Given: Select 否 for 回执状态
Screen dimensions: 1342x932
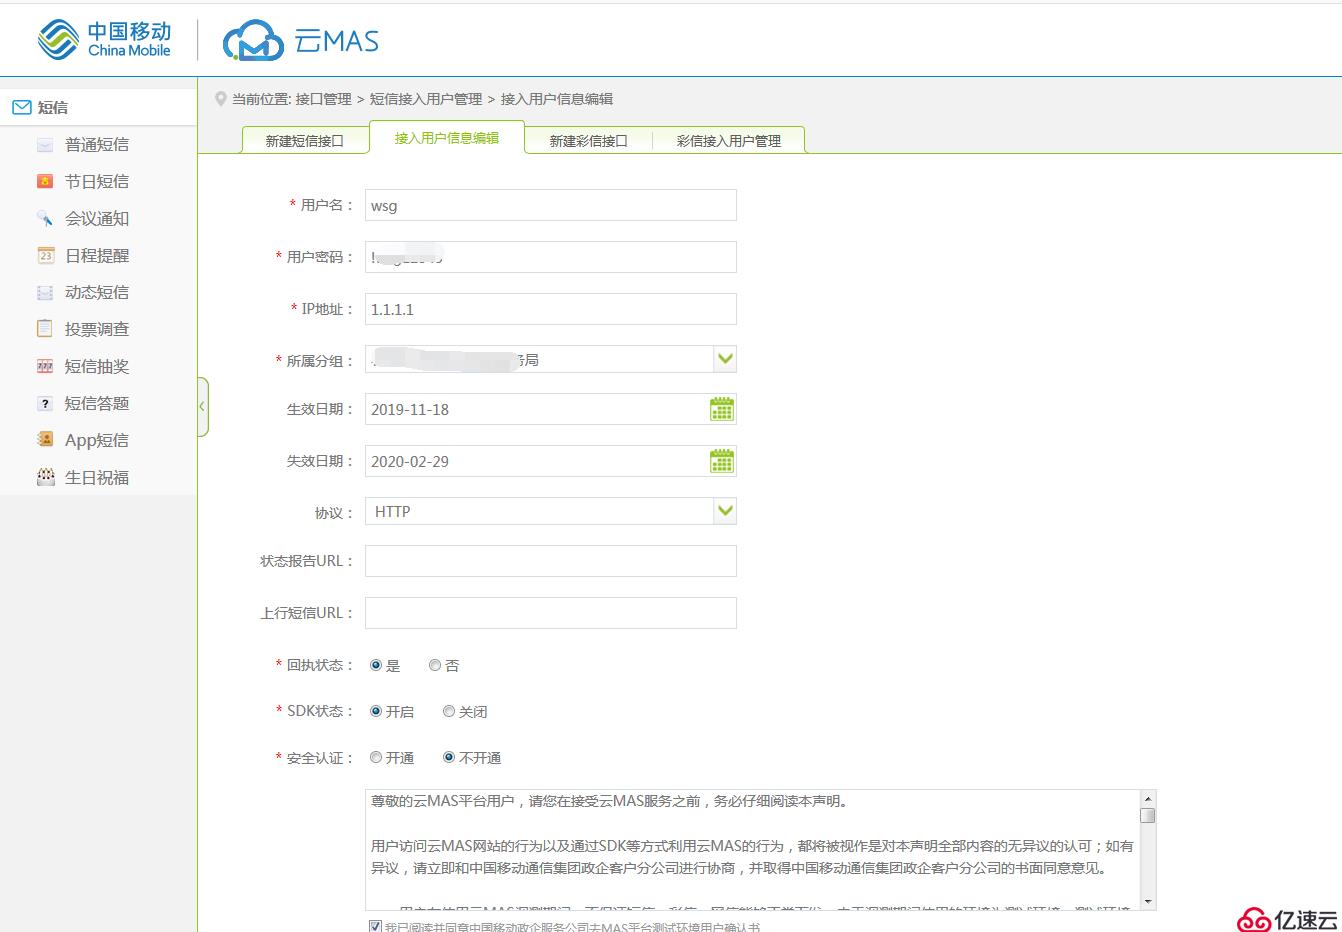Looking at the screenshot, I should pos(435,665).
